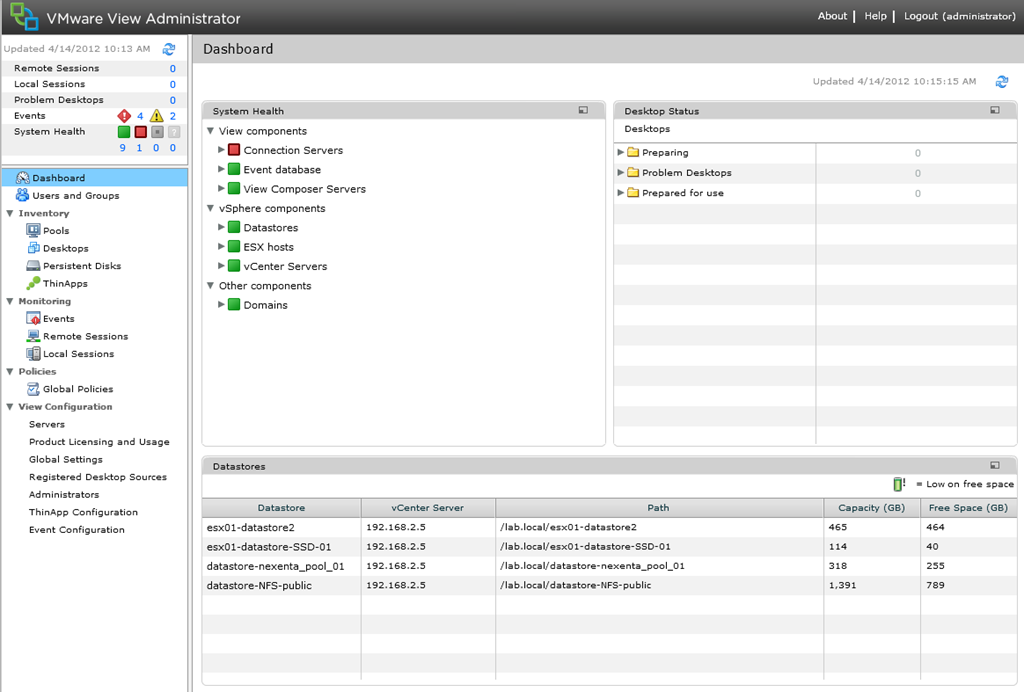This screenshot has width=1024, height=692.
Task: Logout of the administrator account
Action: (x=959, y=16)
